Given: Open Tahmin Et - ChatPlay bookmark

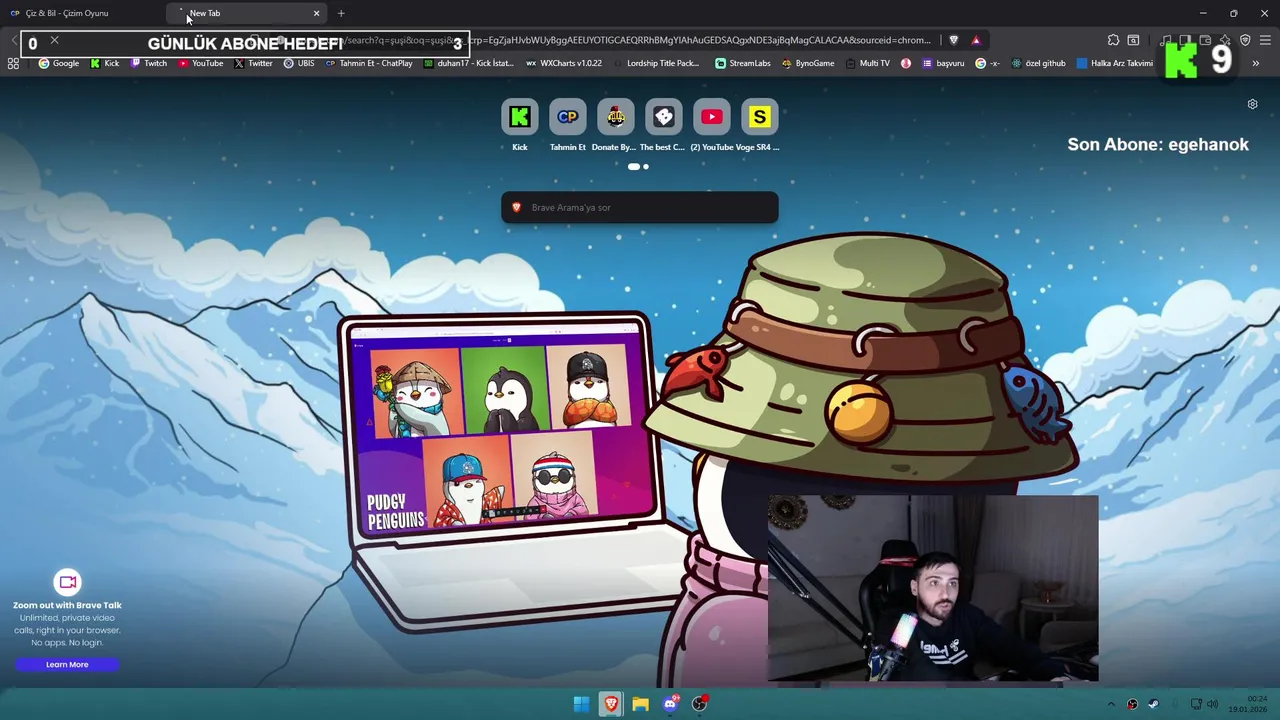Looking at the screenshot, I should coord(369,63).
